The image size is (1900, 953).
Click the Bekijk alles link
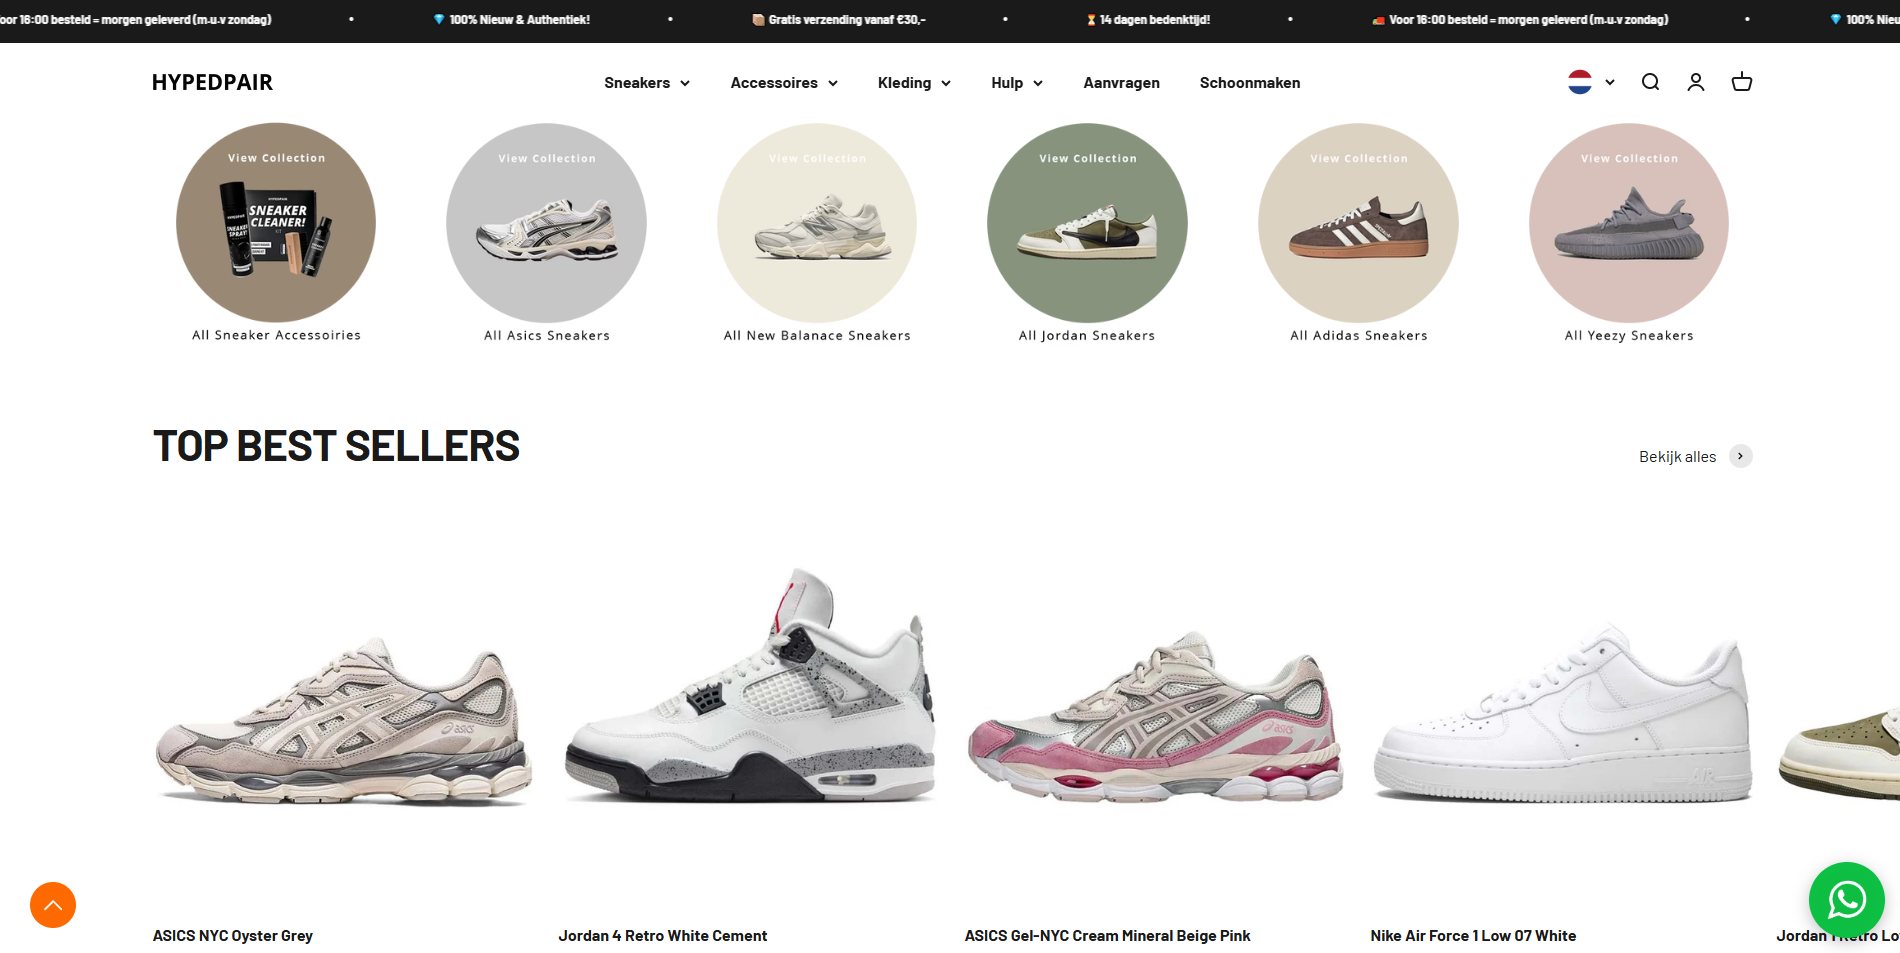1677,457
